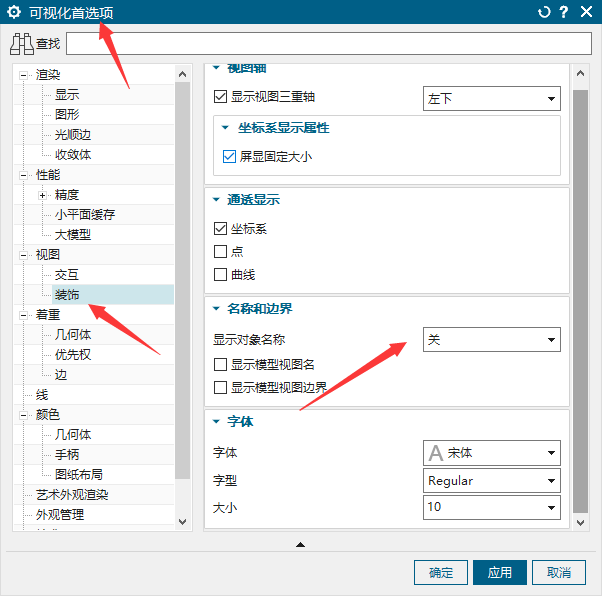
Task: Open help with the question mark icon
Action: 564,13
